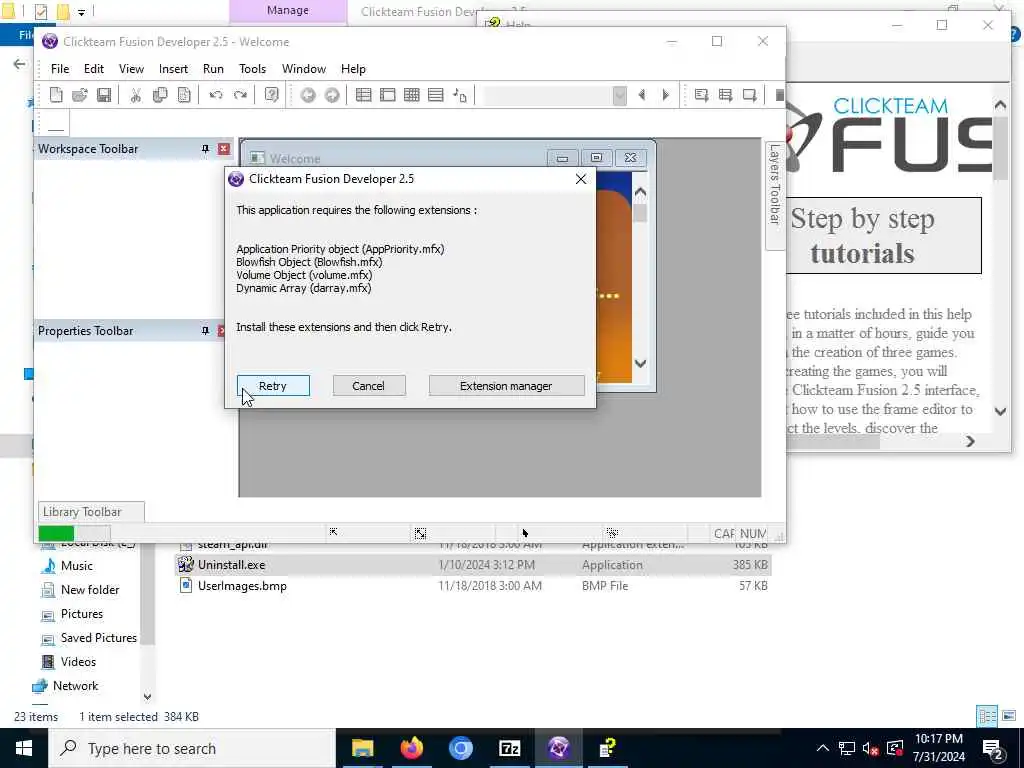Viewport: 1024px width, 768px height.
Task: Click the Next frame arrow icon
Action: coord(665,95)
